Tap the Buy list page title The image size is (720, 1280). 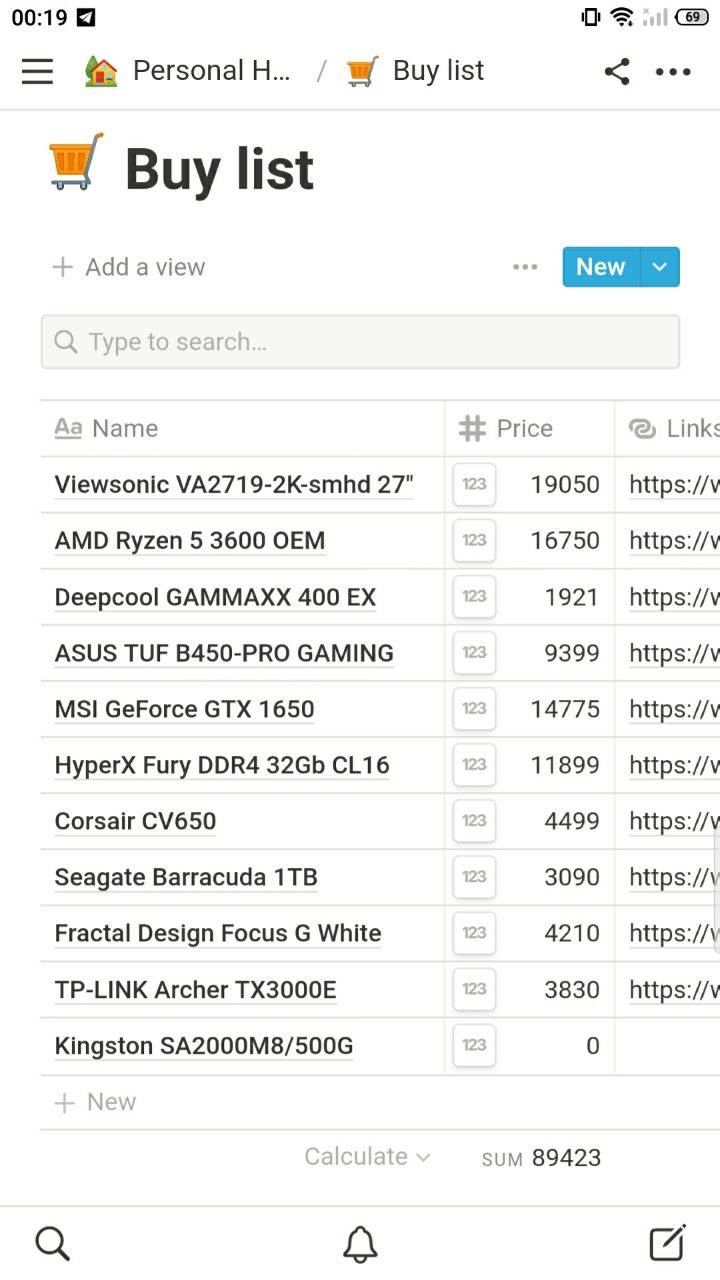[x=219, y=168]
